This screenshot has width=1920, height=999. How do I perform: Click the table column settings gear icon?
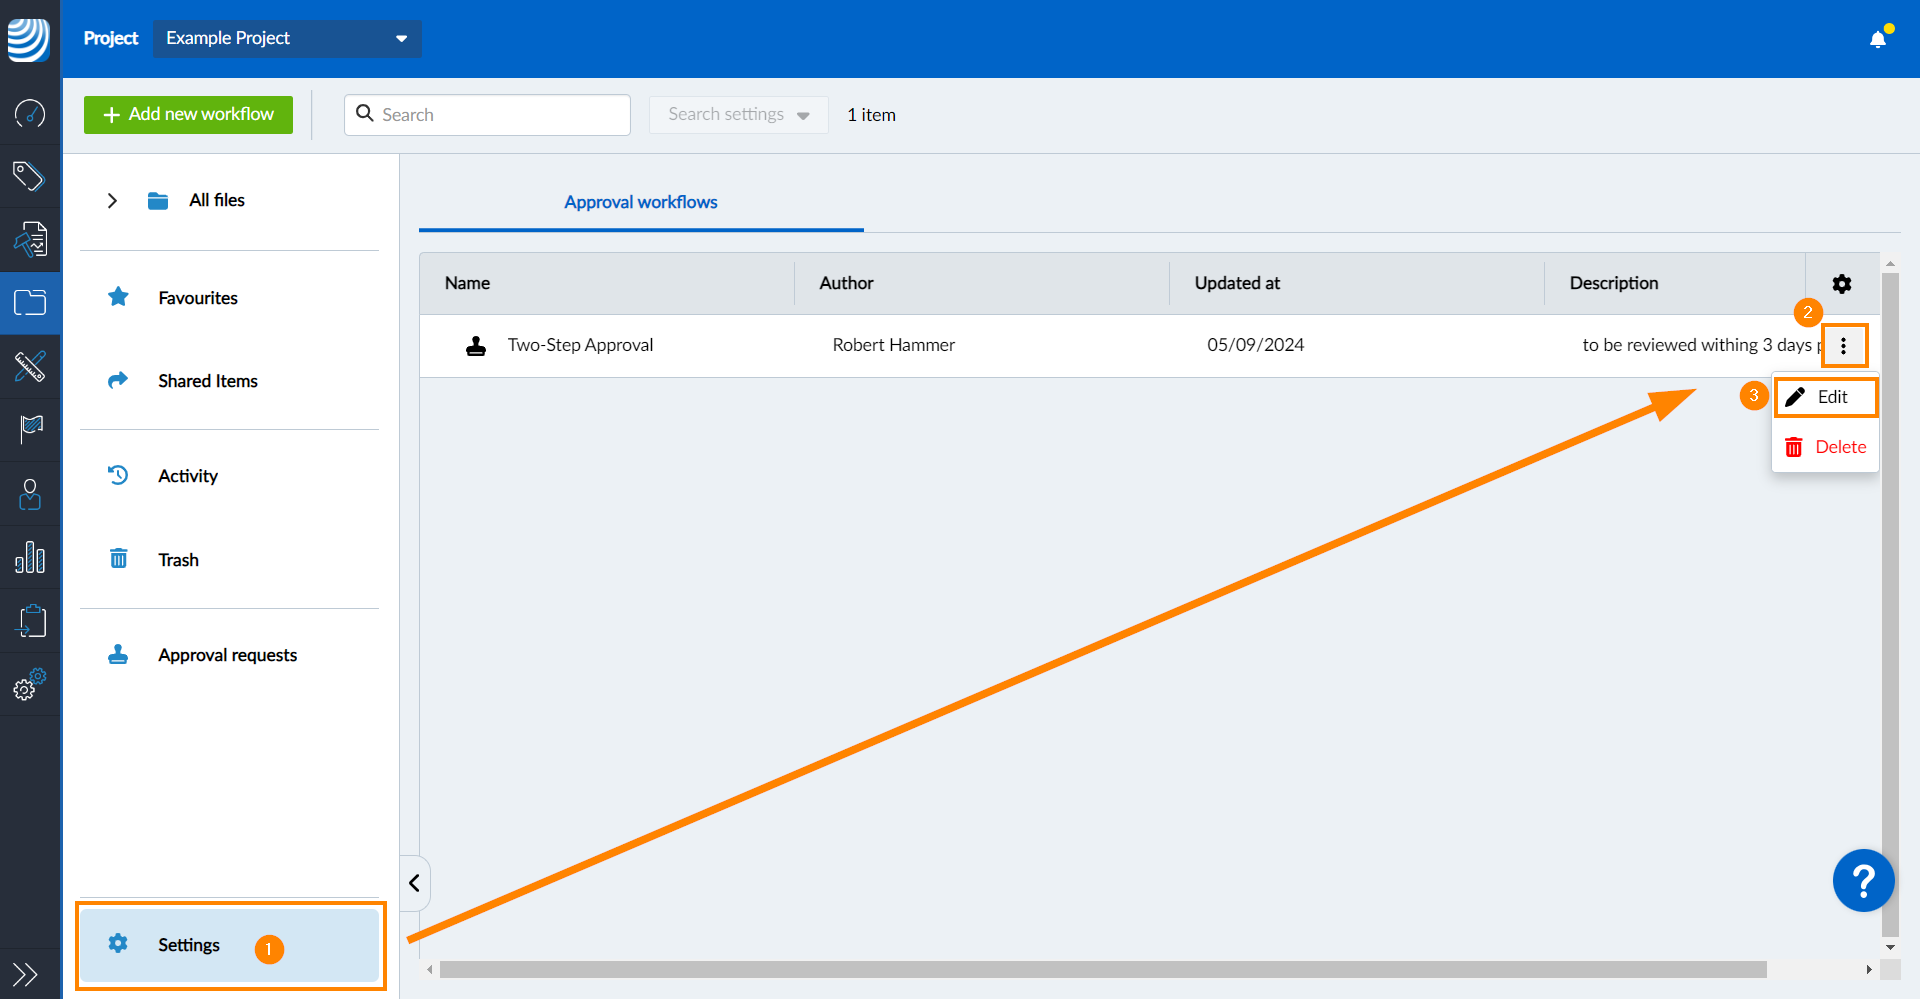1842,284
